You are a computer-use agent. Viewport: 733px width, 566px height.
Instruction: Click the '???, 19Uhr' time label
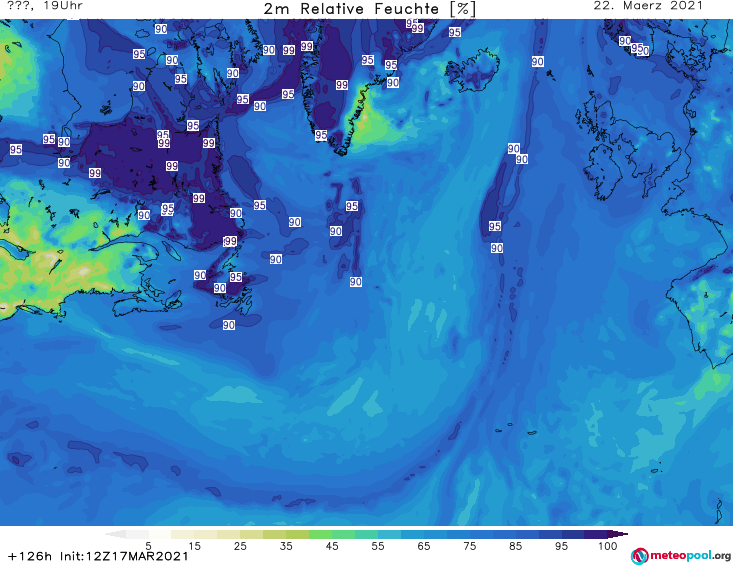pos(45,6)
